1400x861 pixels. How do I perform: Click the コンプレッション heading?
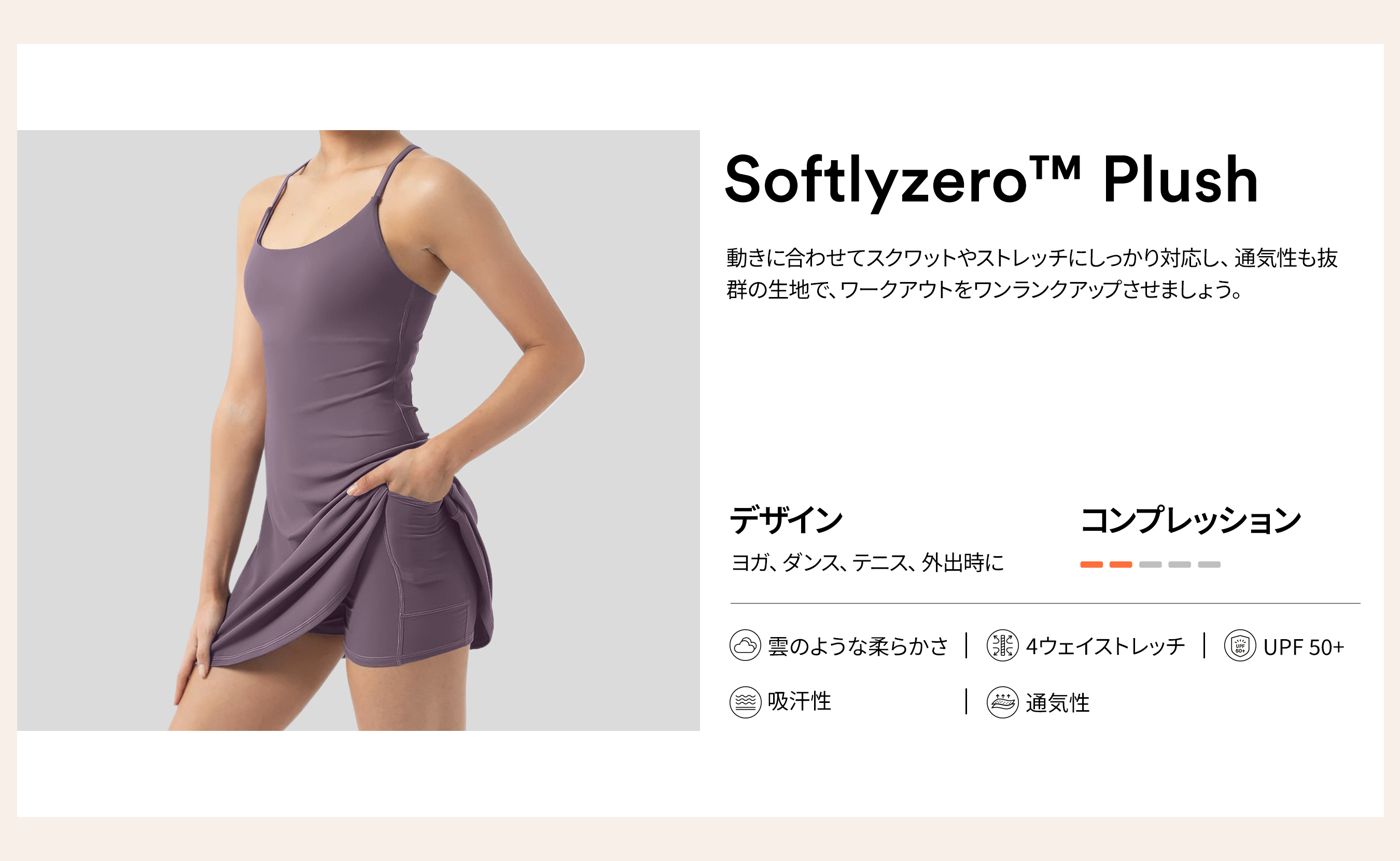click(1190, 520)
